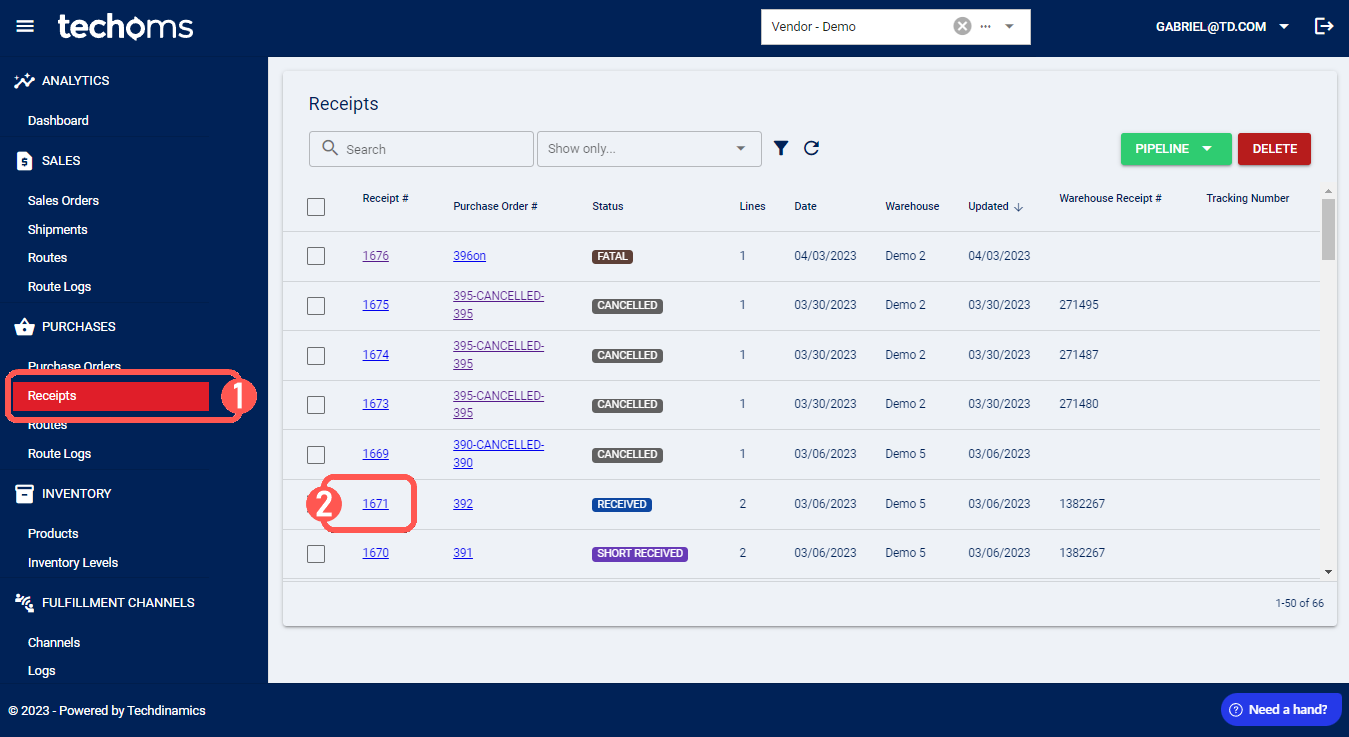This screenshot has width=1349, height=737.
Task: Open Logs under Fulfillment Channels
Action: click(x=42, y=670)
